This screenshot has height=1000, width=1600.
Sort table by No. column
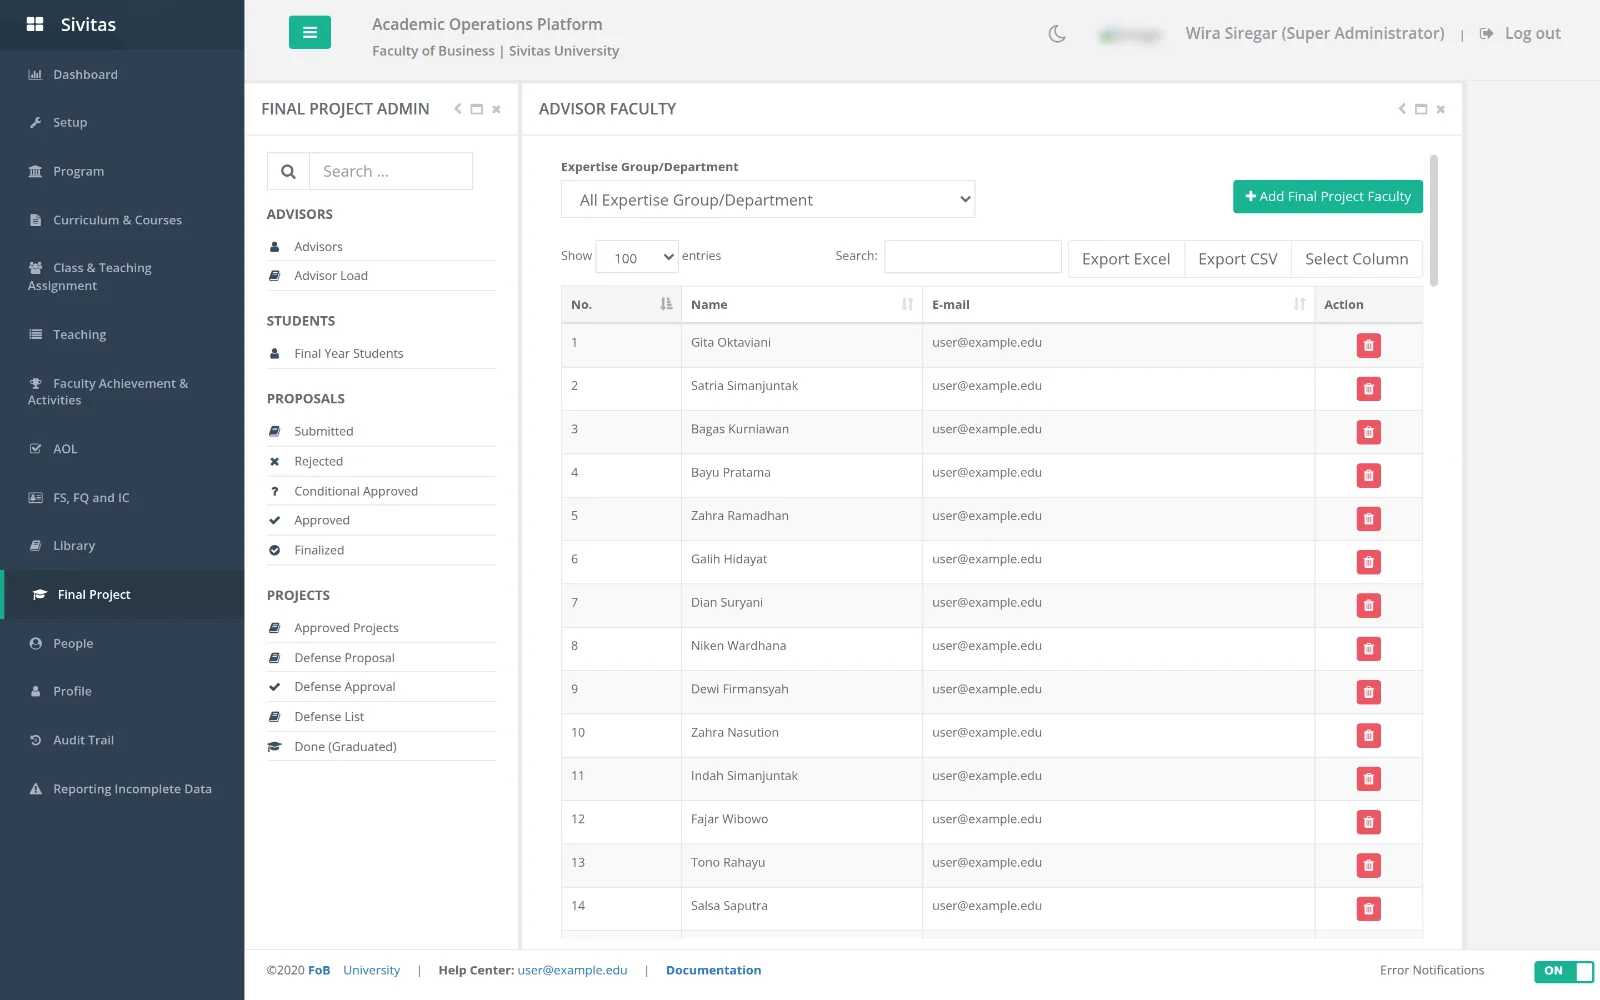coord(621,304)
